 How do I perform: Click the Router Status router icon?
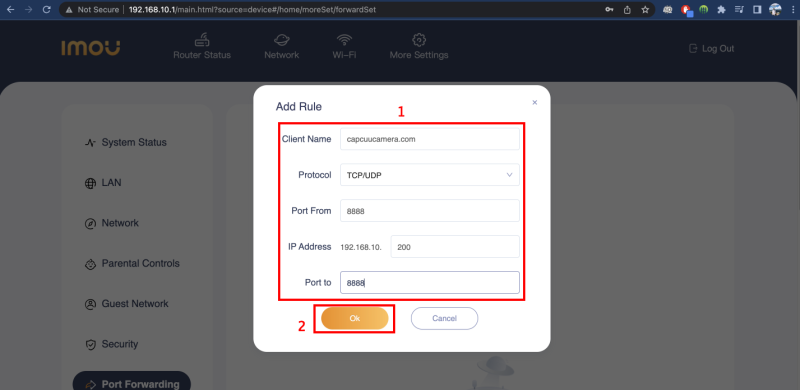click(x=202, y=39)
